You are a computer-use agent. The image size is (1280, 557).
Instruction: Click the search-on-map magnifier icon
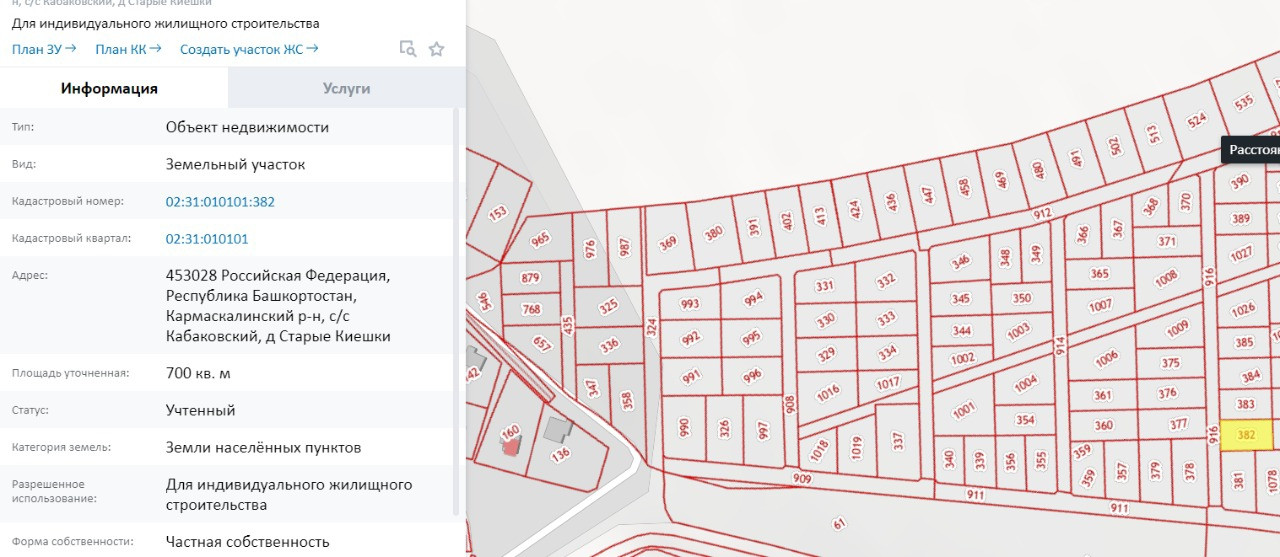[407, 48]
